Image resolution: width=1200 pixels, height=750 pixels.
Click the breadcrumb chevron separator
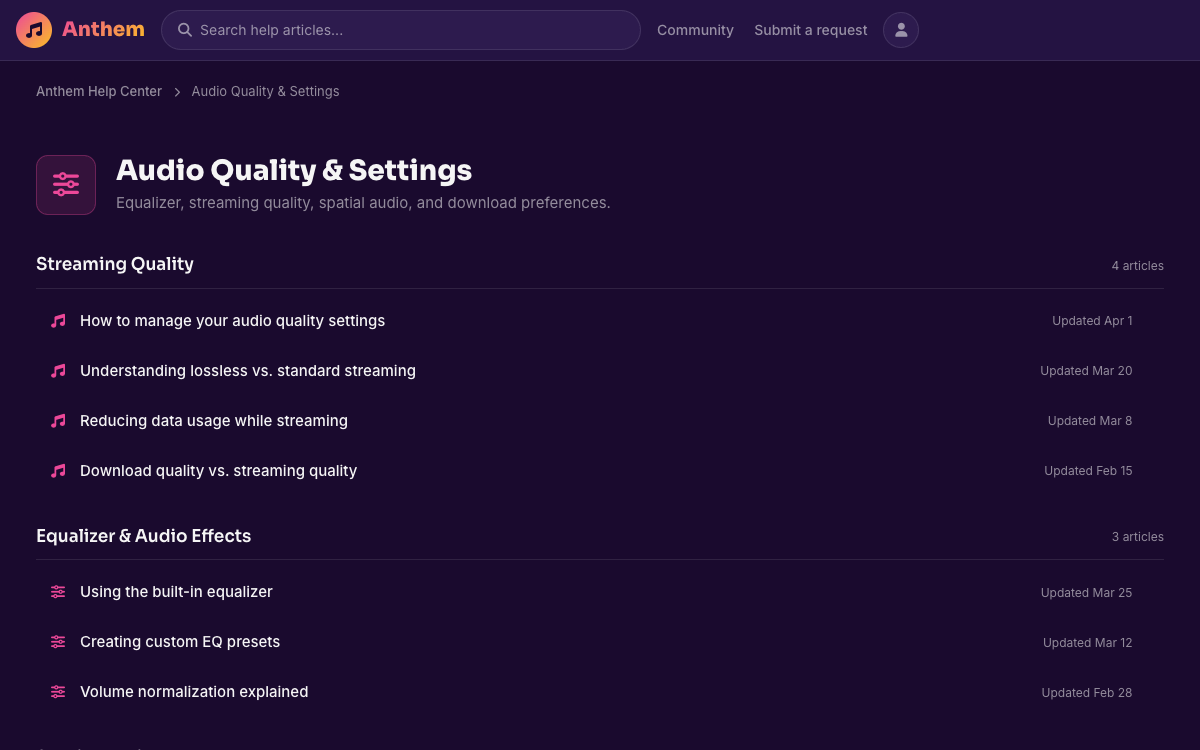click(177, 92)
